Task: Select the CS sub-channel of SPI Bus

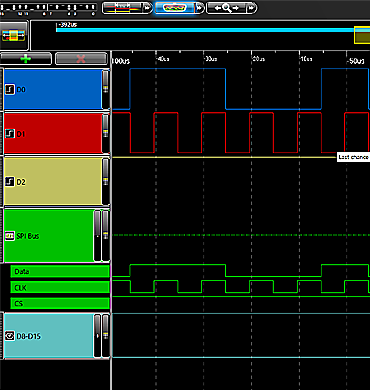Action: pos(60,303)
